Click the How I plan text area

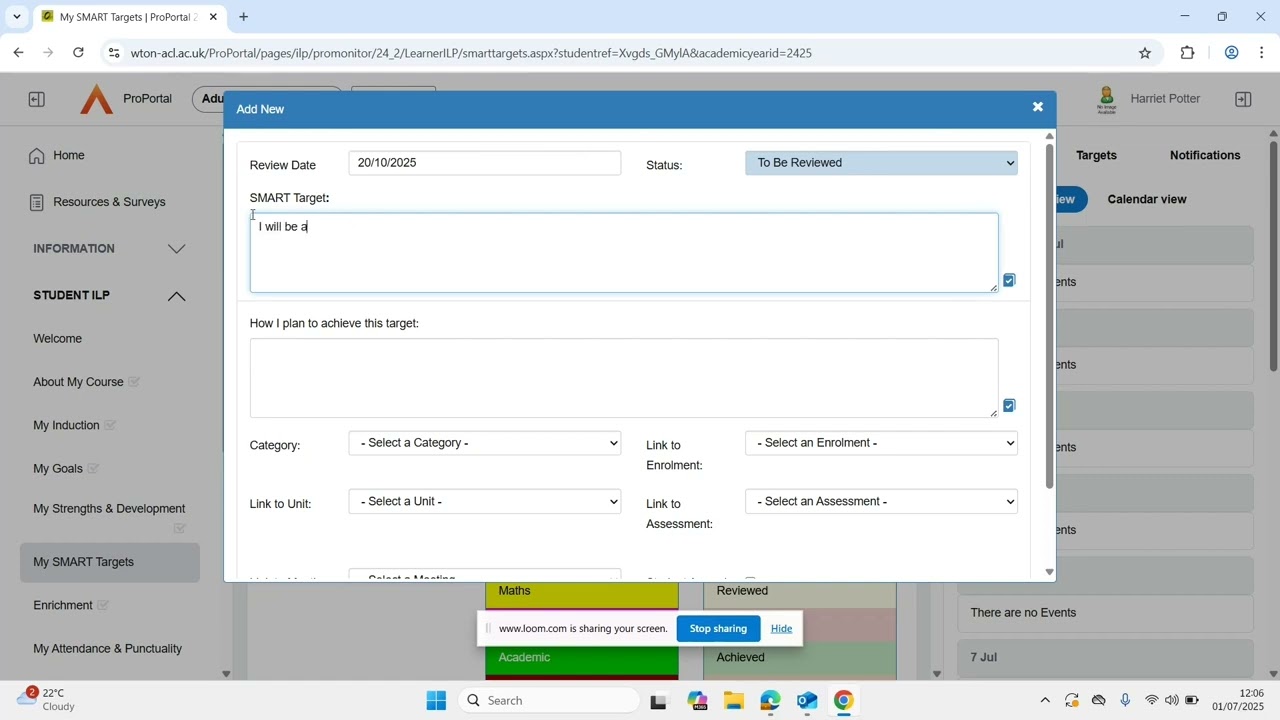(x=624, y=378)
